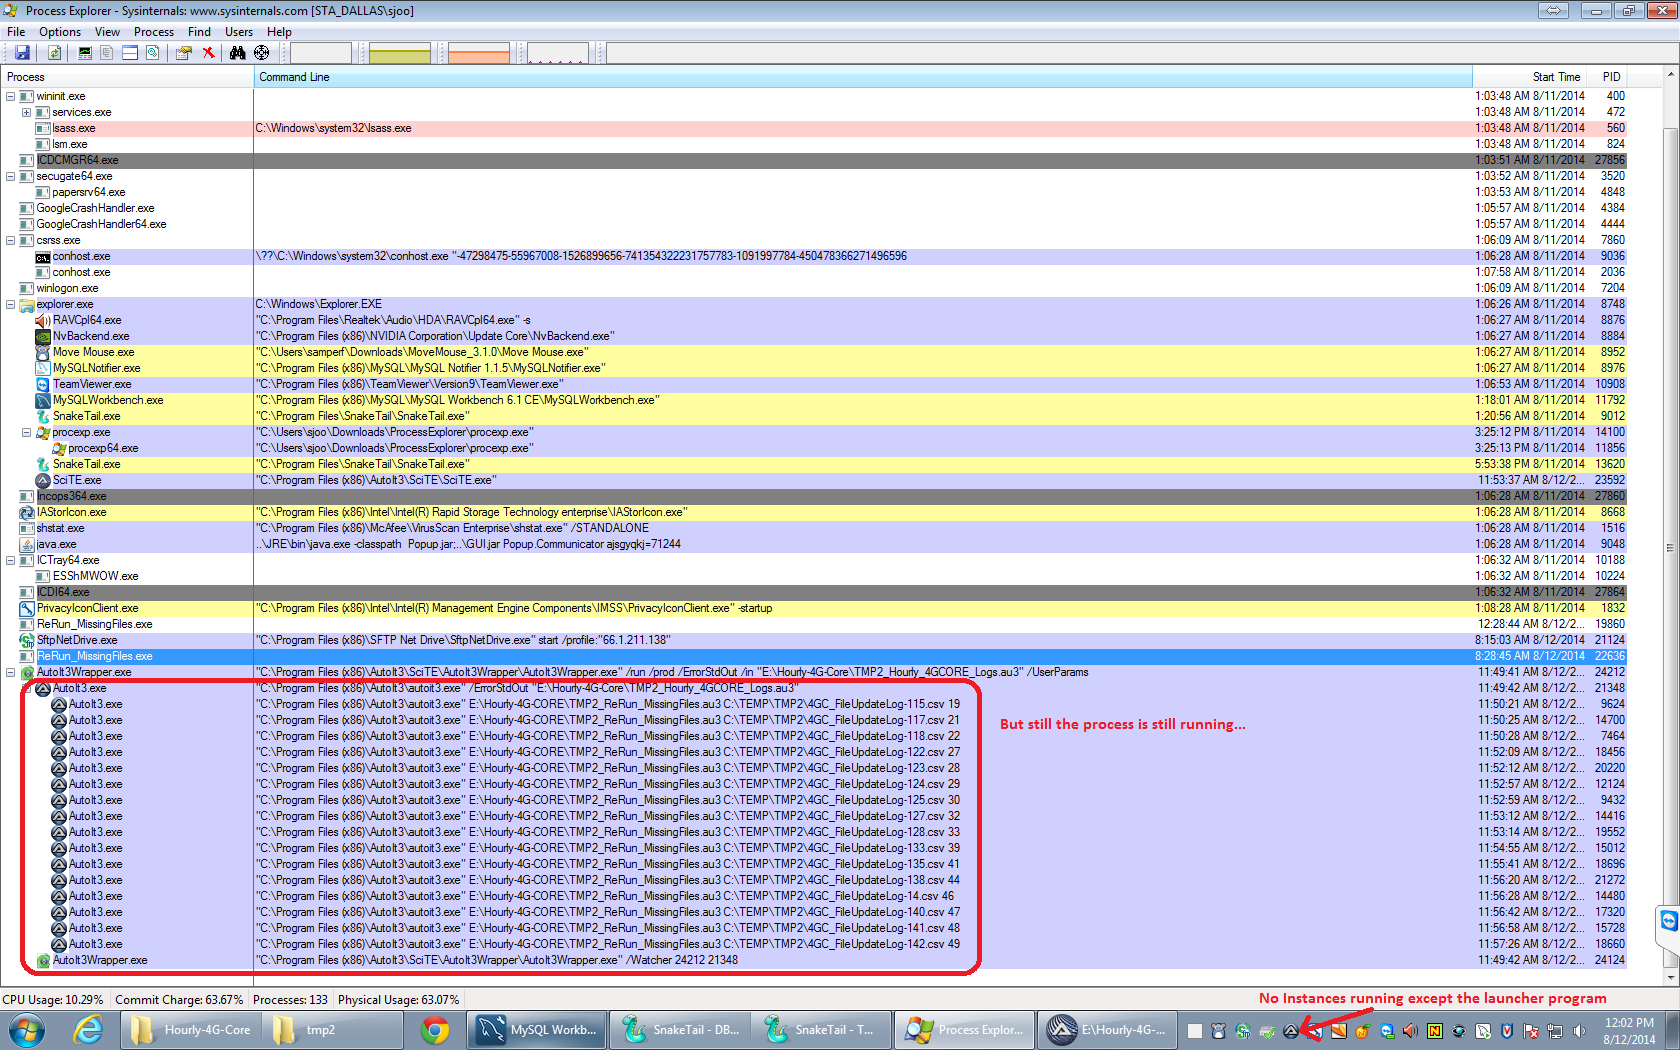Click the network connection tray icon

pos(1555,1031)
